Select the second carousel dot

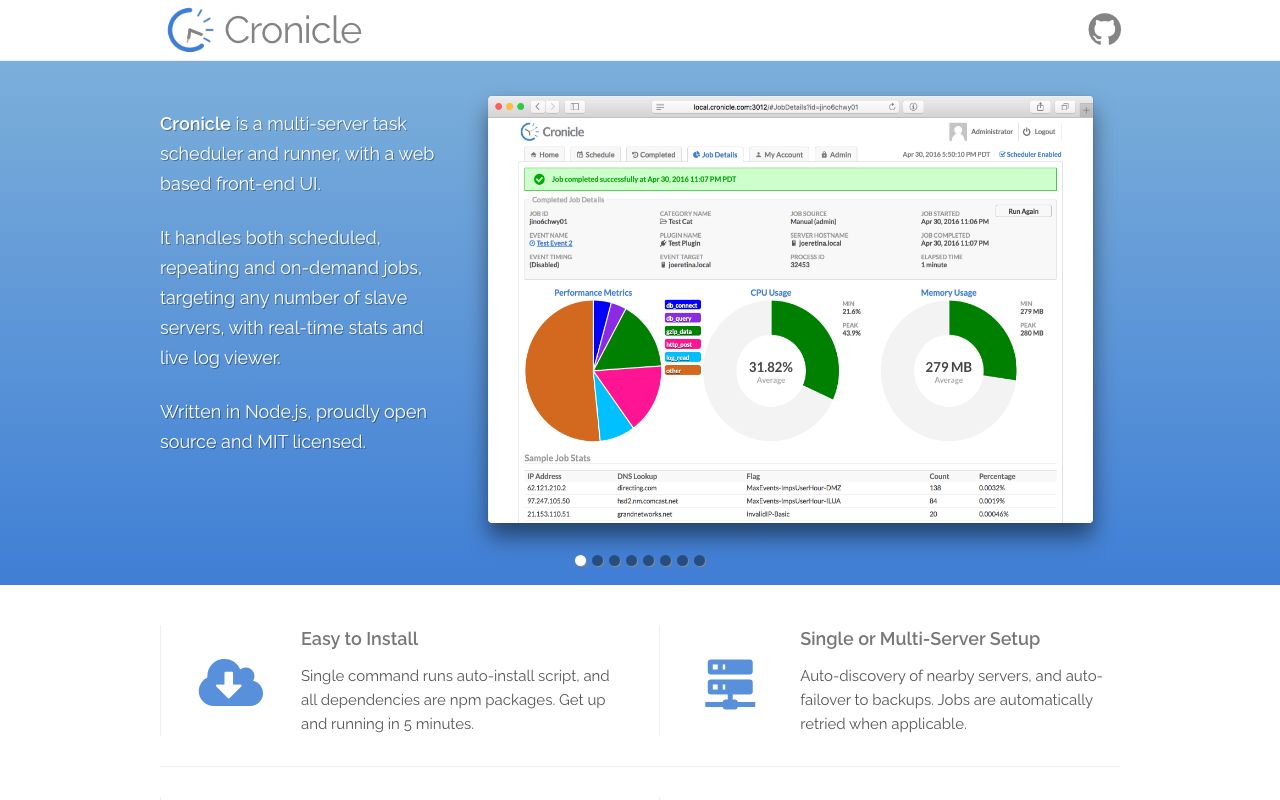coord(597,560)
